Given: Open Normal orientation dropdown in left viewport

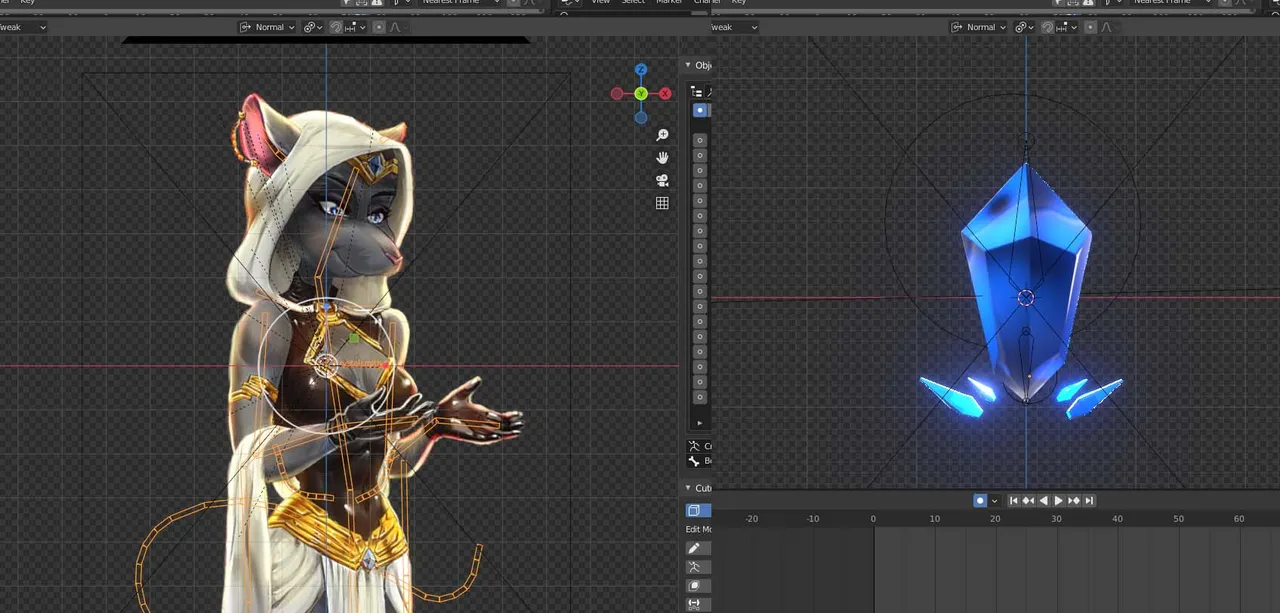Looking at the screenshot, I should pos(267,27).
